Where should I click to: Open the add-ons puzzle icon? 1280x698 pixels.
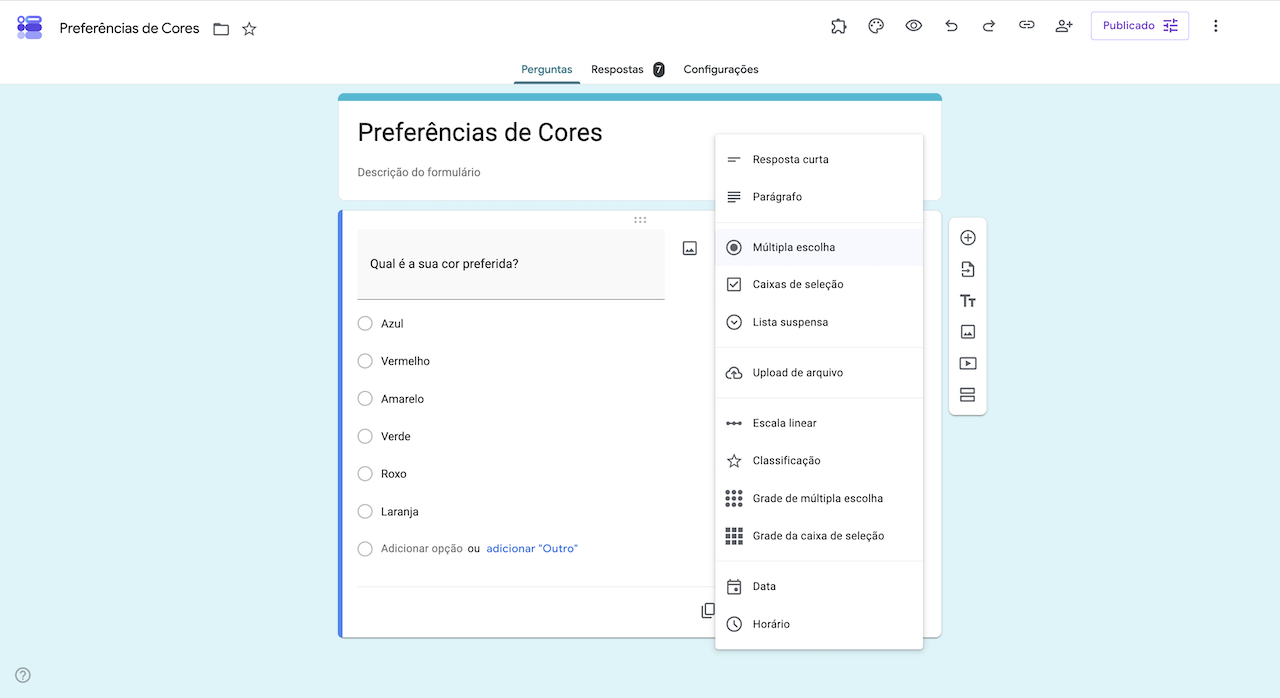[x=839, y=26]
